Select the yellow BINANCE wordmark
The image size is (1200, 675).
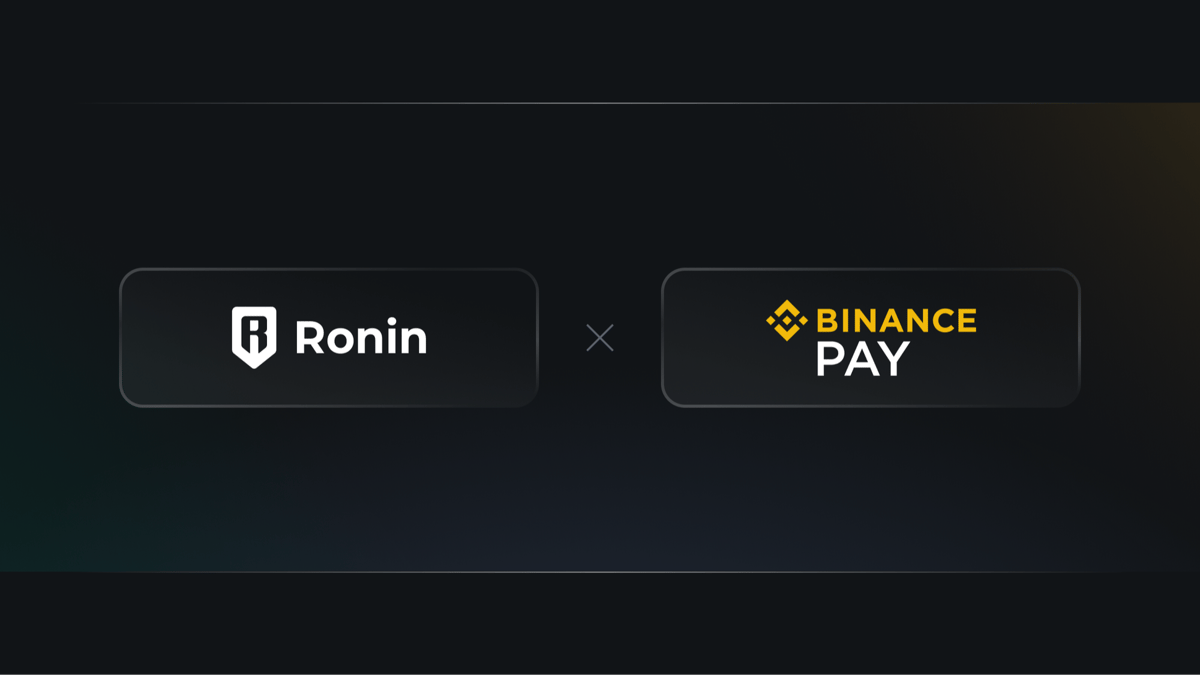(896, 320)
